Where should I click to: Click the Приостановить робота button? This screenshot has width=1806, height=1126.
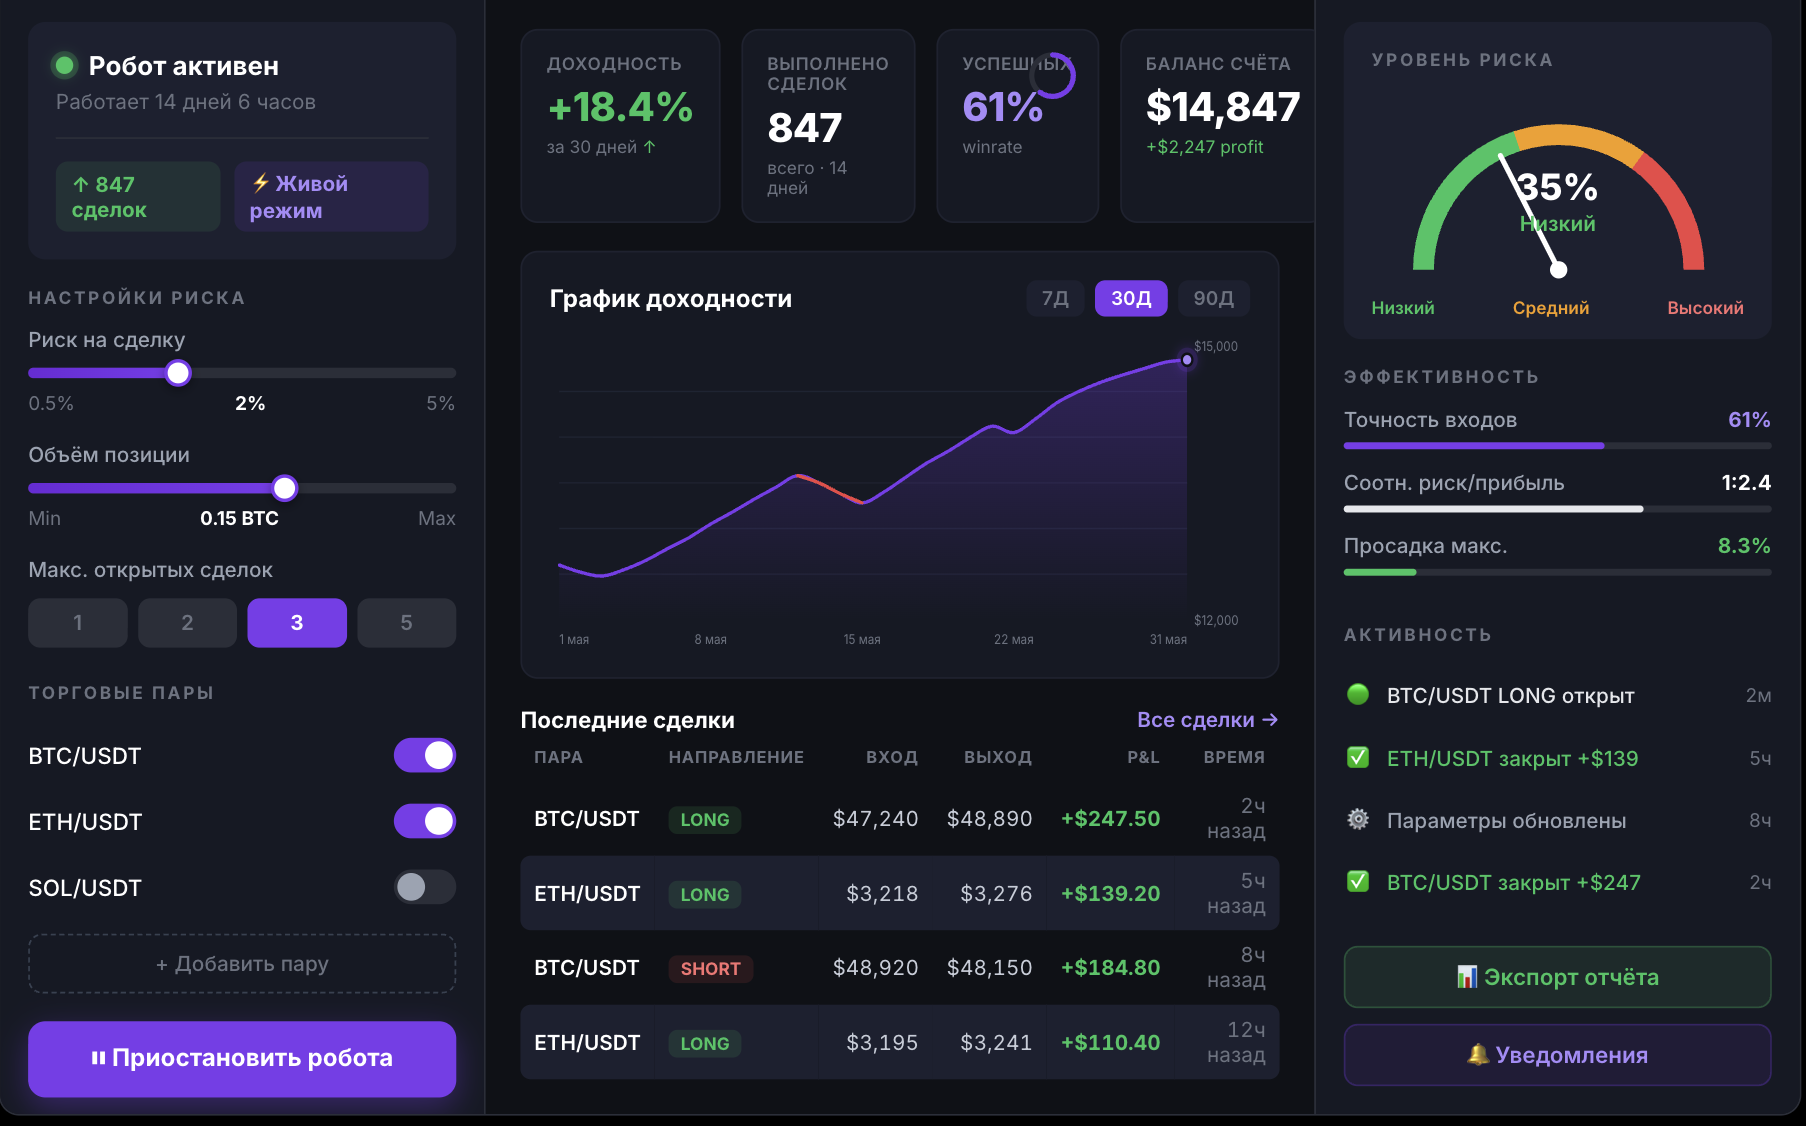(242, 1058)
